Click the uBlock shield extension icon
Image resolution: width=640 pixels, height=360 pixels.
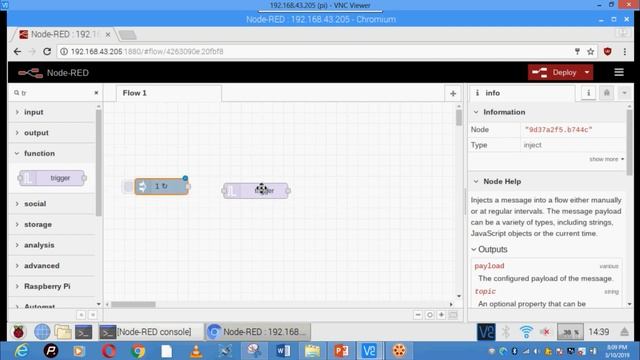607,52
